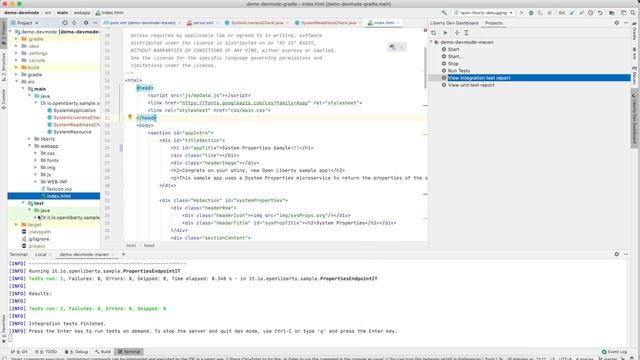Select the Local terminal tab
Screen dimensions: 640x360
tap(40, 254)
